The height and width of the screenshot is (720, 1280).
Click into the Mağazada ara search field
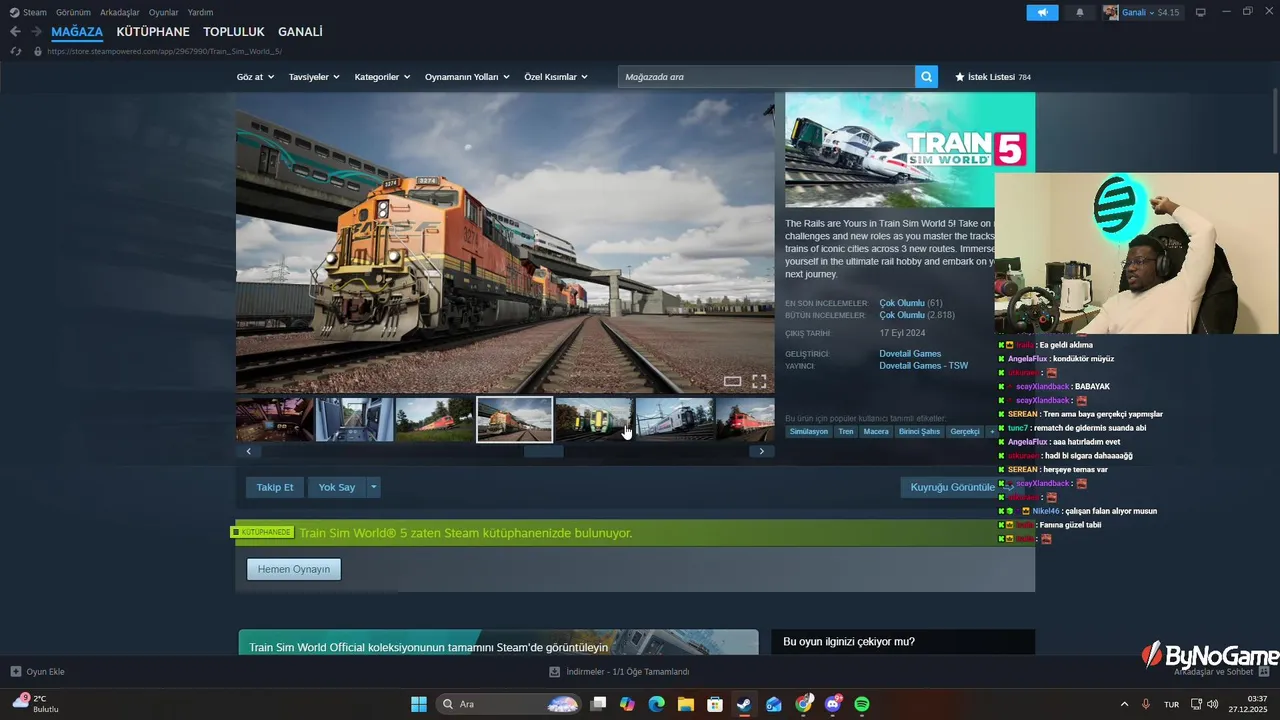click(x=766, y=77)
